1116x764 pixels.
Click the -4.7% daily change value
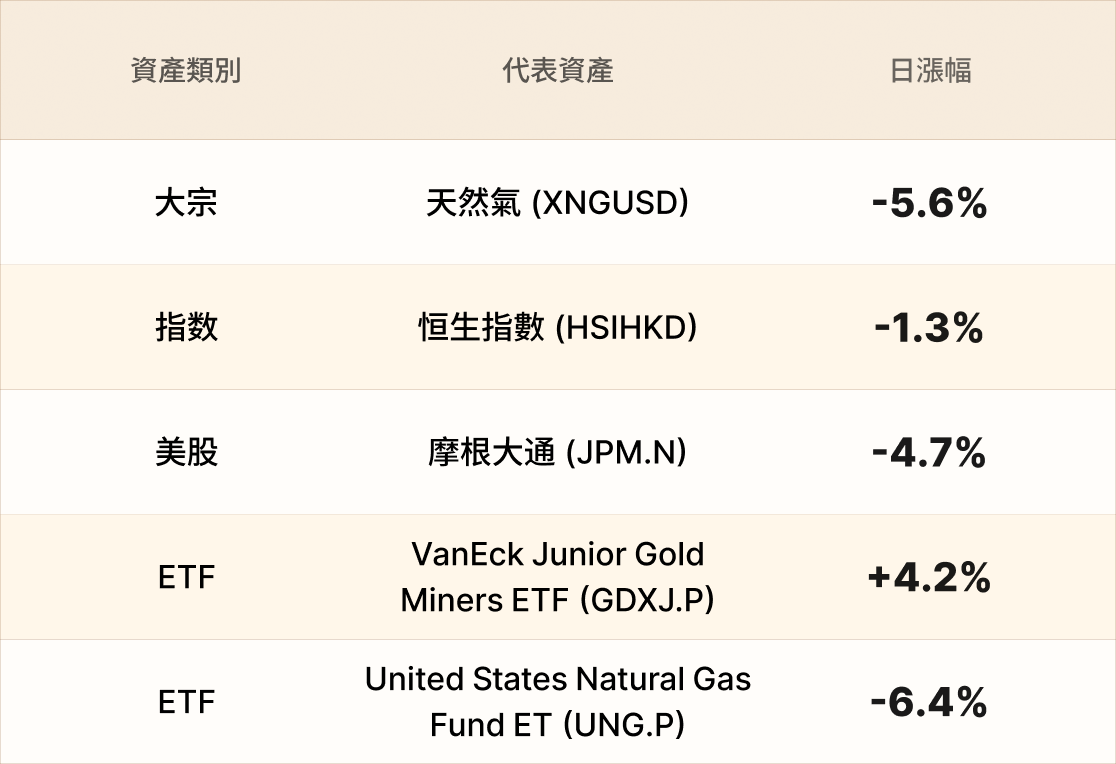point(930,453)
